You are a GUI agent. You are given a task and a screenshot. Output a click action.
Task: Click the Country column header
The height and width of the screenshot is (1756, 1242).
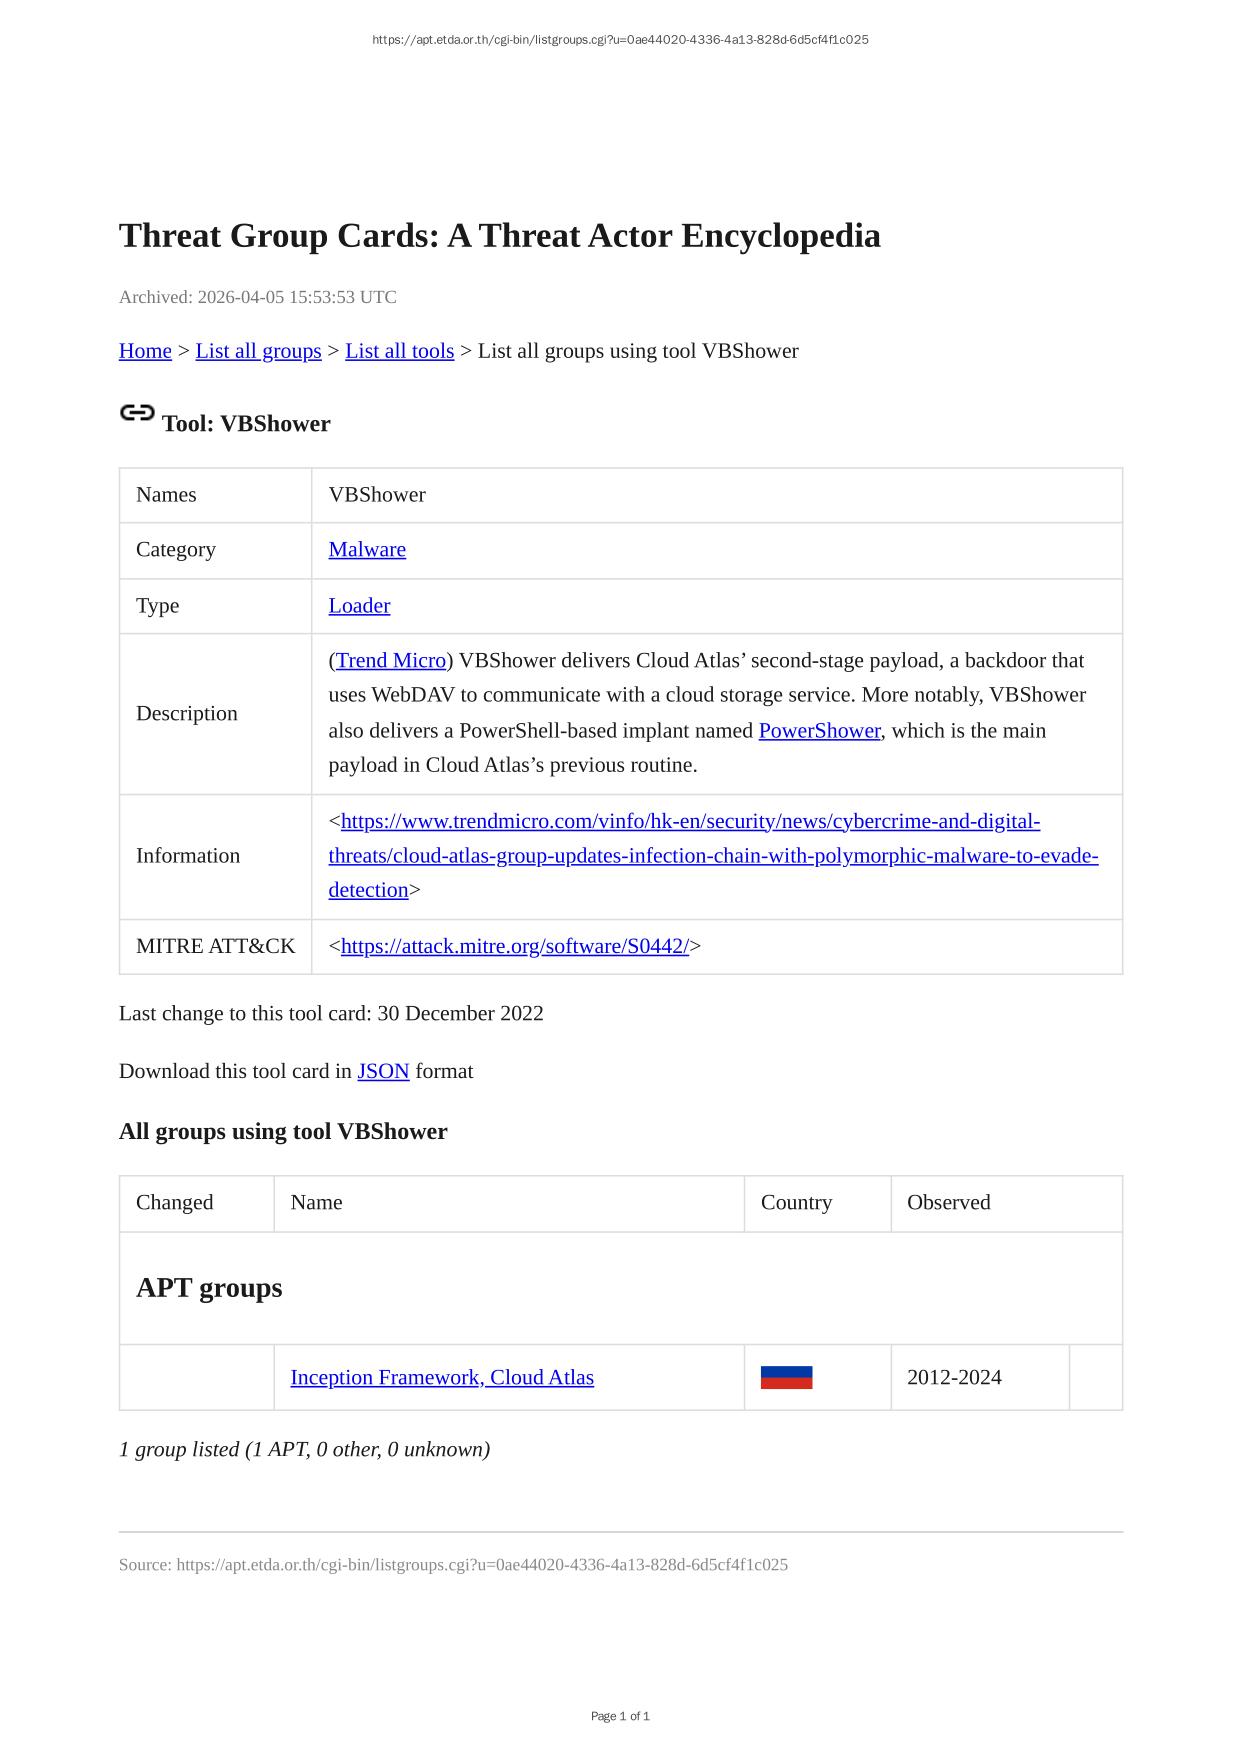pos(796,1202)
